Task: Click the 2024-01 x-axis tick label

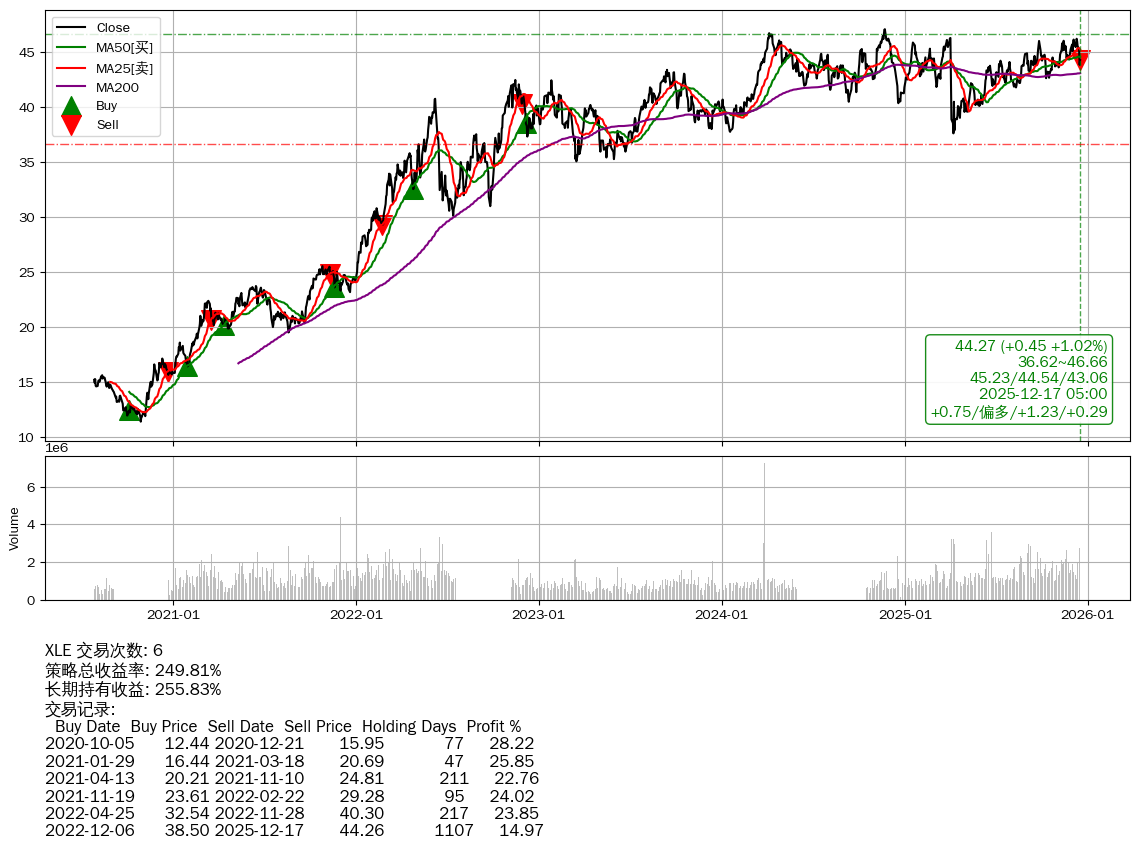Action: 722,614
